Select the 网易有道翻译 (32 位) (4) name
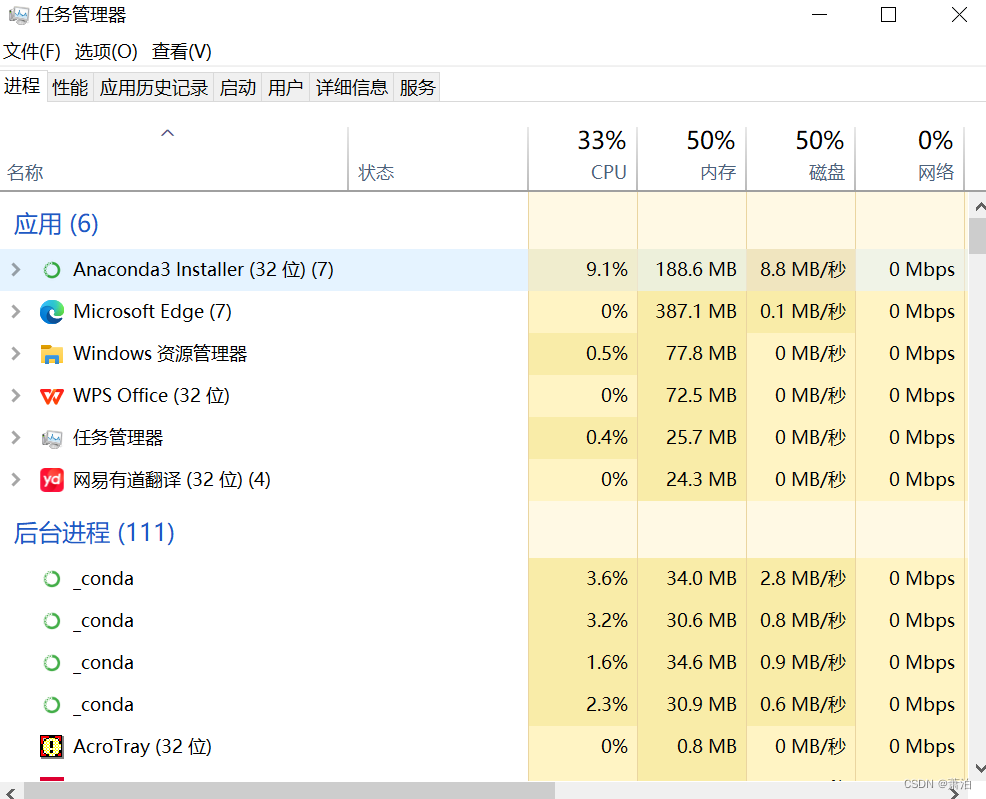This screenshot has width=986, height=799. point(172,480)
